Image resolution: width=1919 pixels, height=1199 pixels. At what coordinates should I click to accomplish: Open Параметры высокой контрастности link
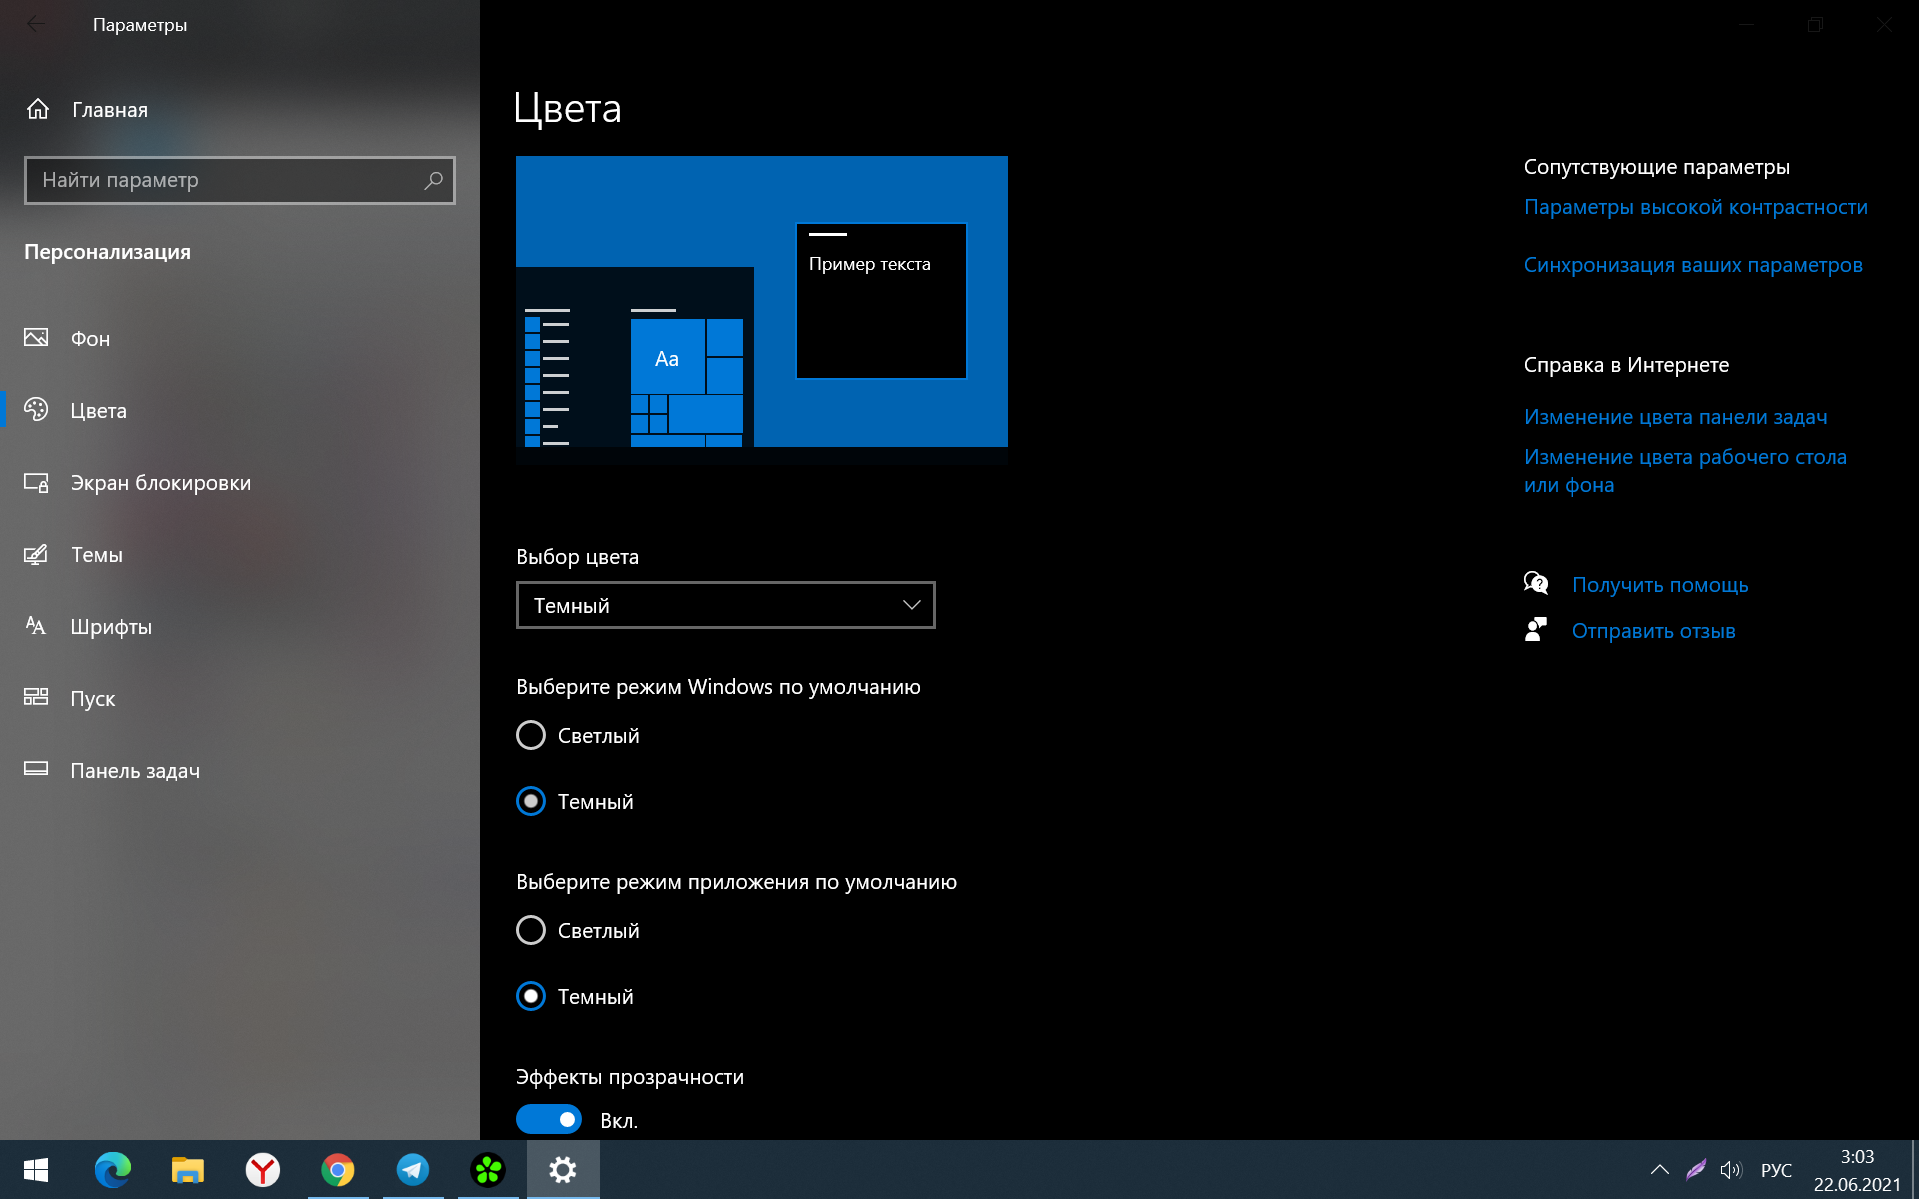(1695, 207)
